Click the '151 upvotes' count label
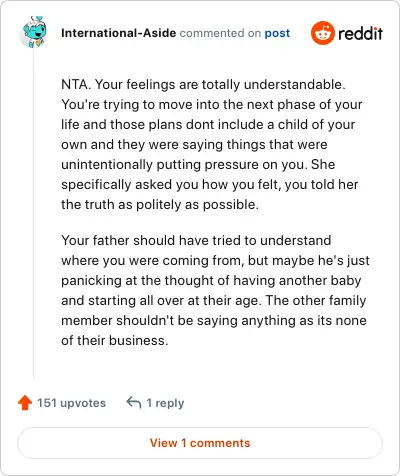Viewport: 400px width, 476px height. coord(71,403)
